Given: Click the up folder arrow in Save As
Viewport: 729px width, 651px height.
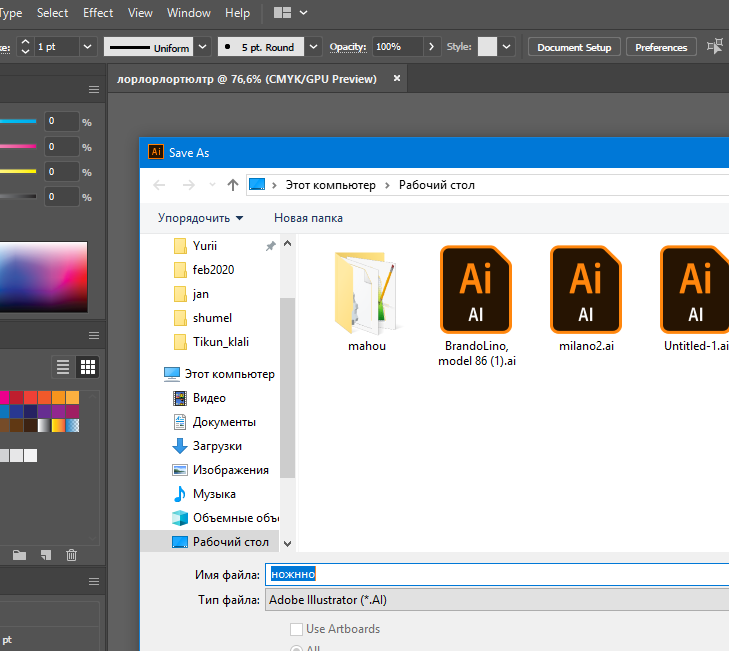Looking at the screenshot, I should pyautogui.click(x=233, y=185).
